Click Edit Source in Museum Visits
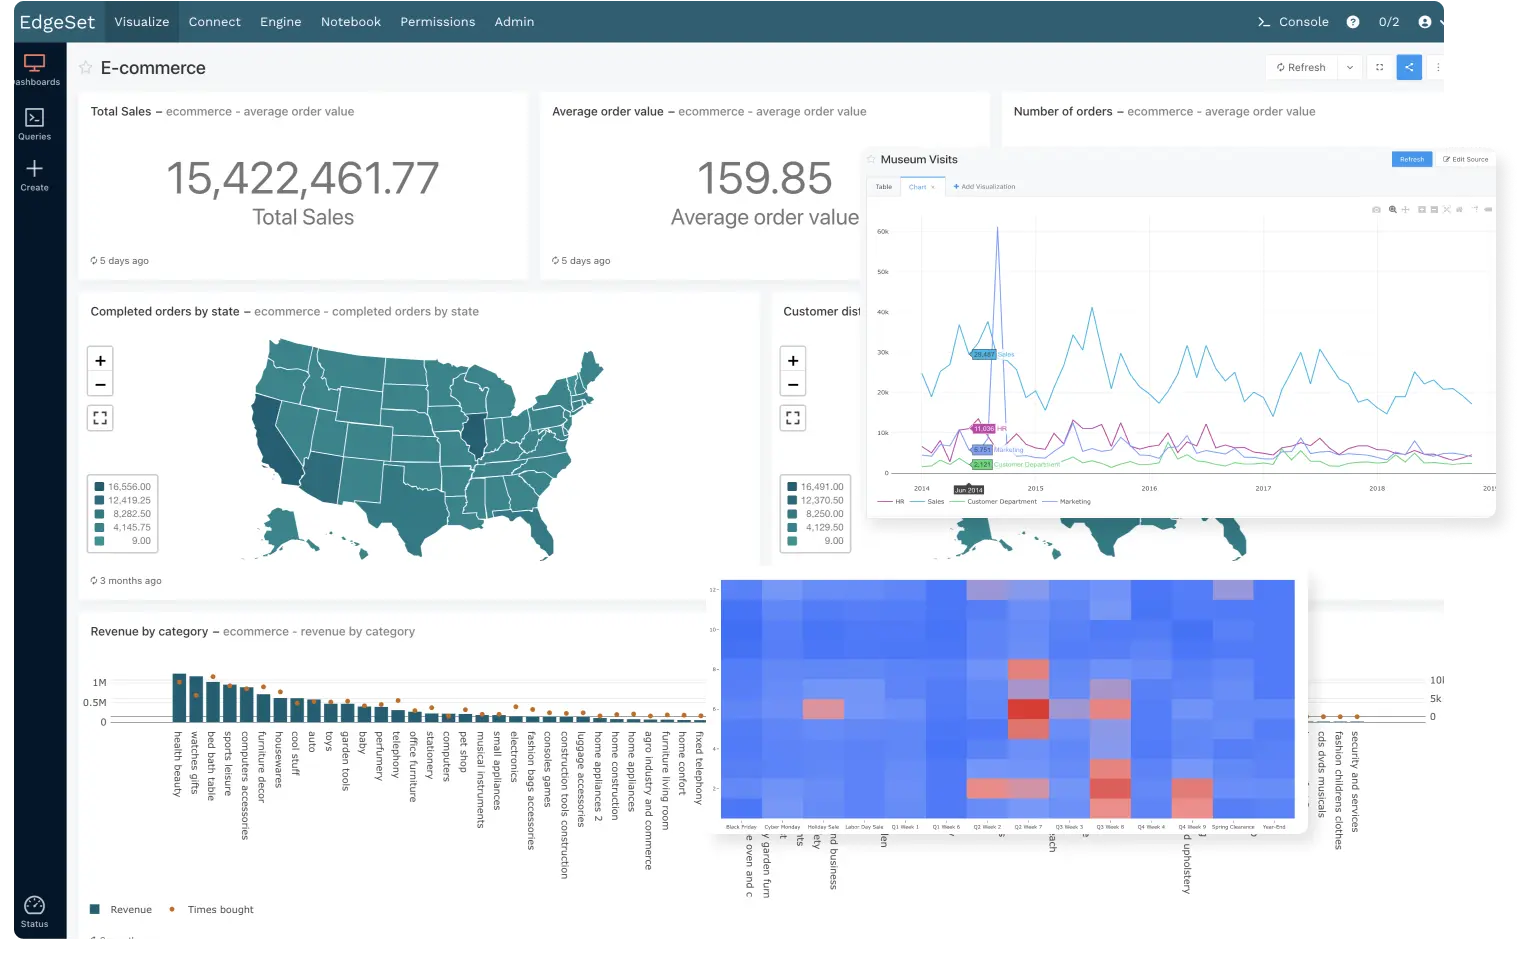Viewport: 1519px width, 953px height. click(1466, 159)
